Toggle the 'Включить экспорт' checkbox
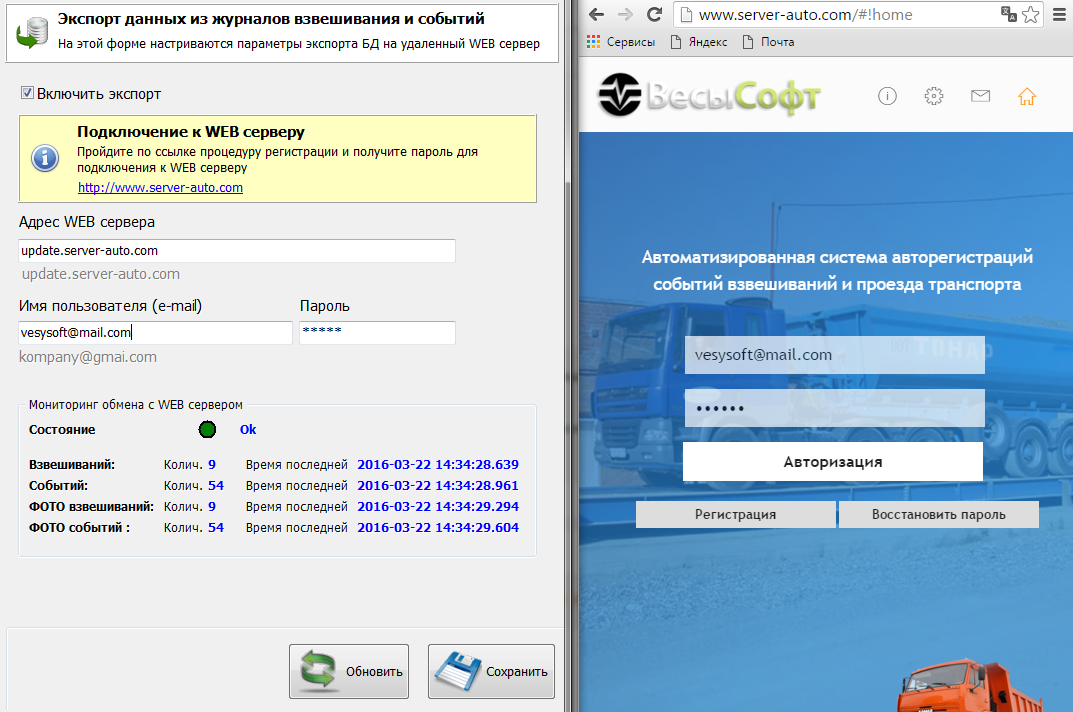Image resolution: width=1073 pixels, height=712 pixels. coord(27,93)
